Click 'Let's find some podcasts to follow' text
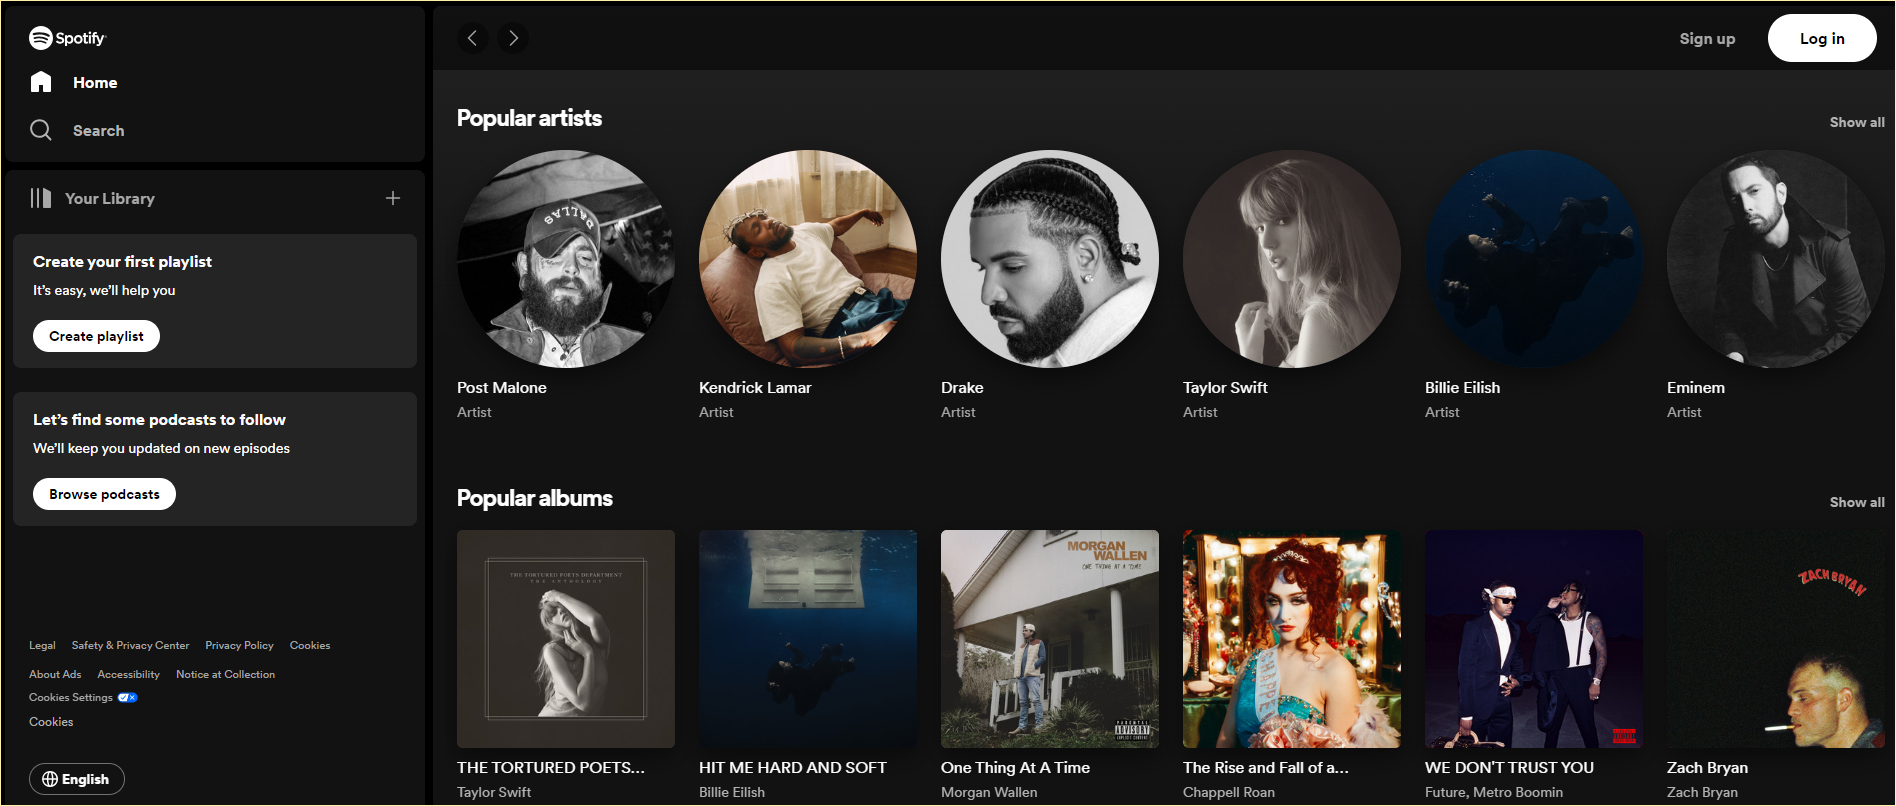Viewport: 1896px width, 806px height. [x=159, y=420]
